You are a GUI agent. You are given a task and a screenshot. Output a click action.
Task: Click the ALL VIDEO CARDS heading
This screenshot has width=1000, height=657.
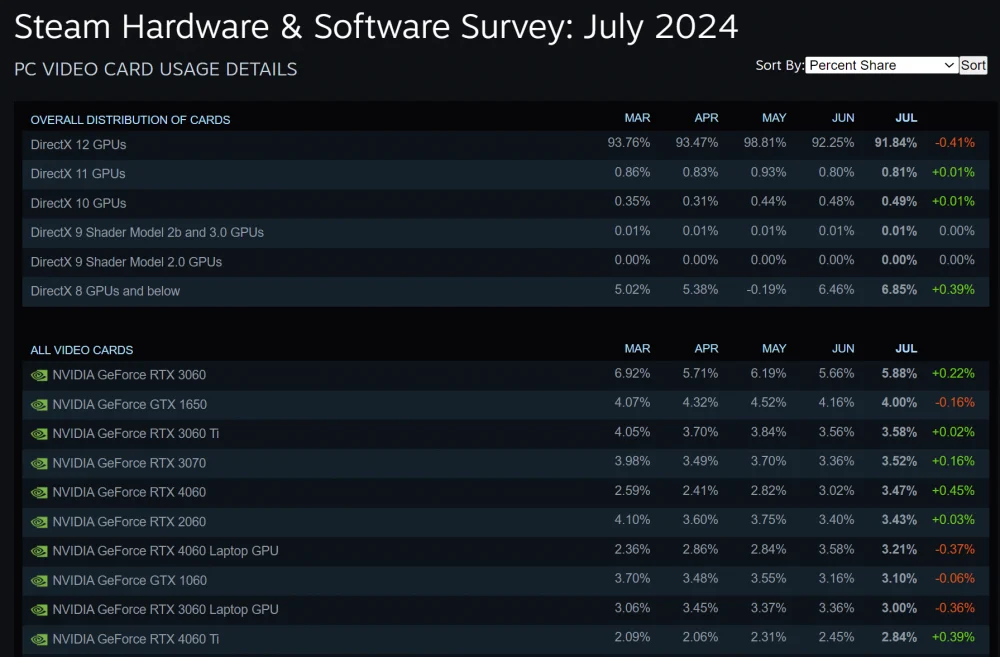[82, 350]
